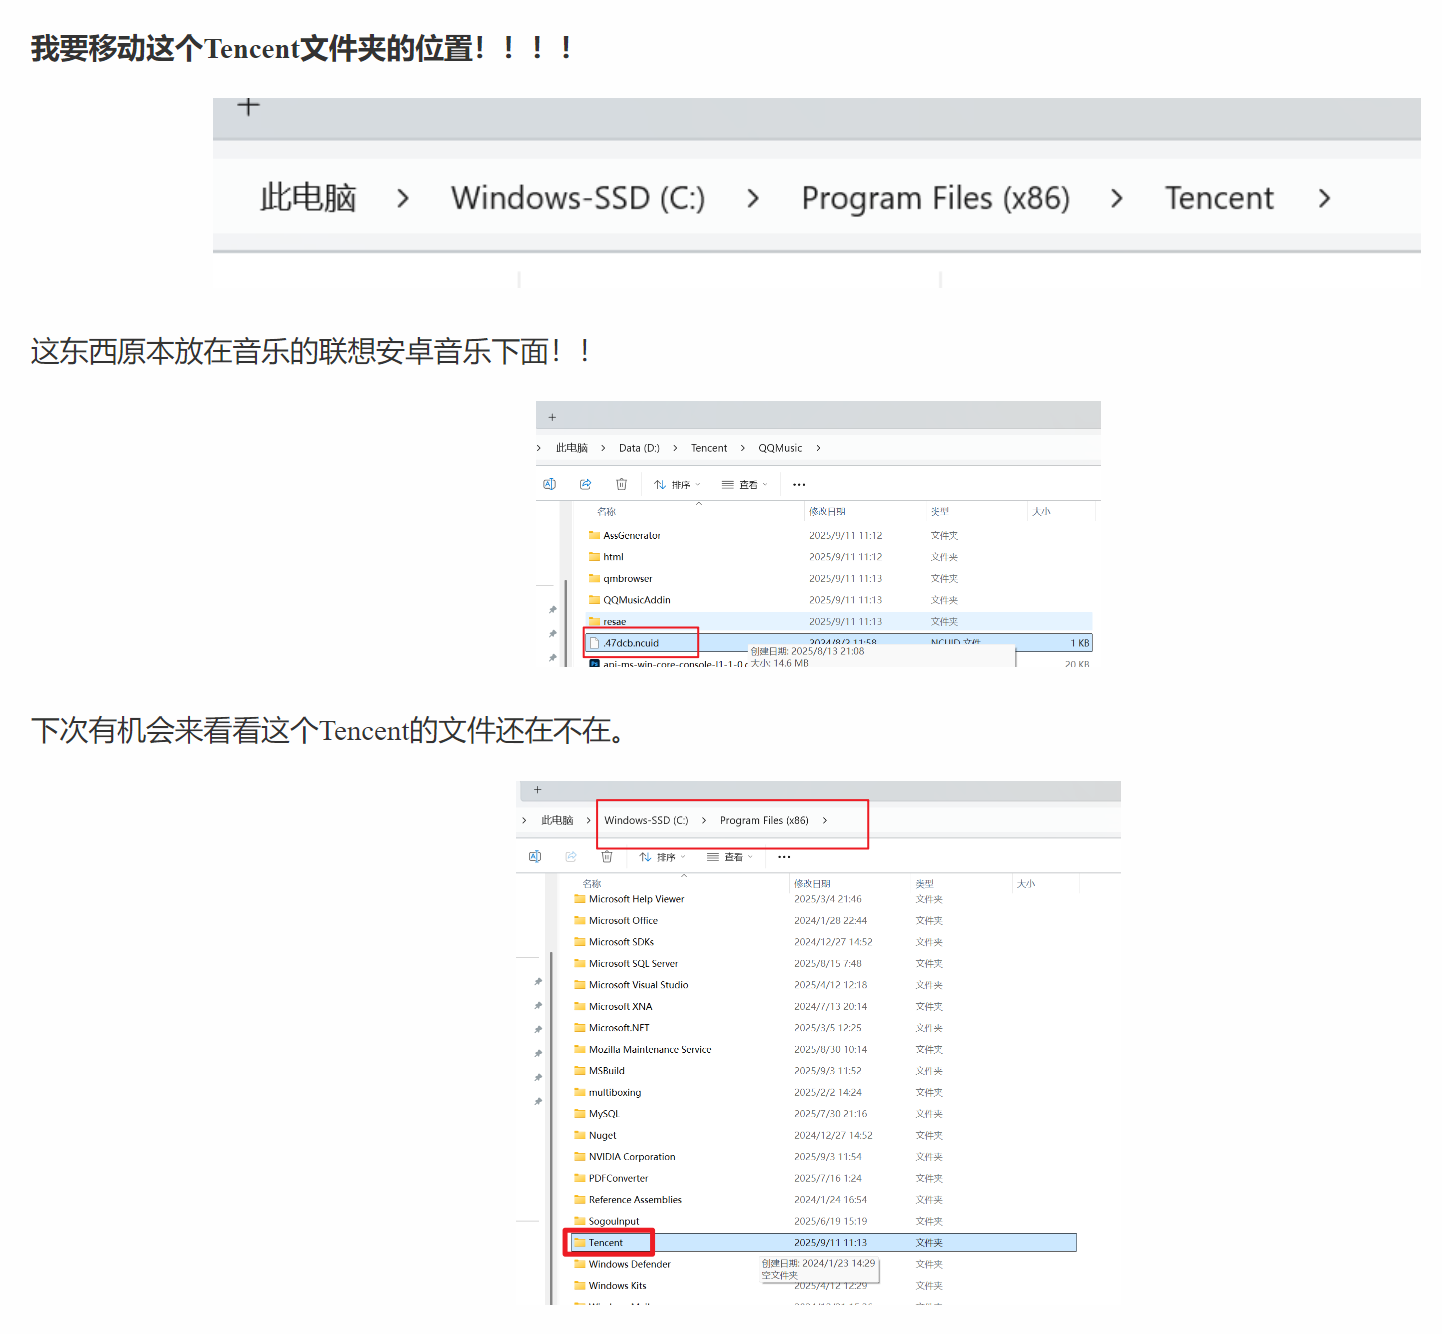
Task: Click Windows-SSD (C:) in the large top breadcrumb
Action: (578, 198)
